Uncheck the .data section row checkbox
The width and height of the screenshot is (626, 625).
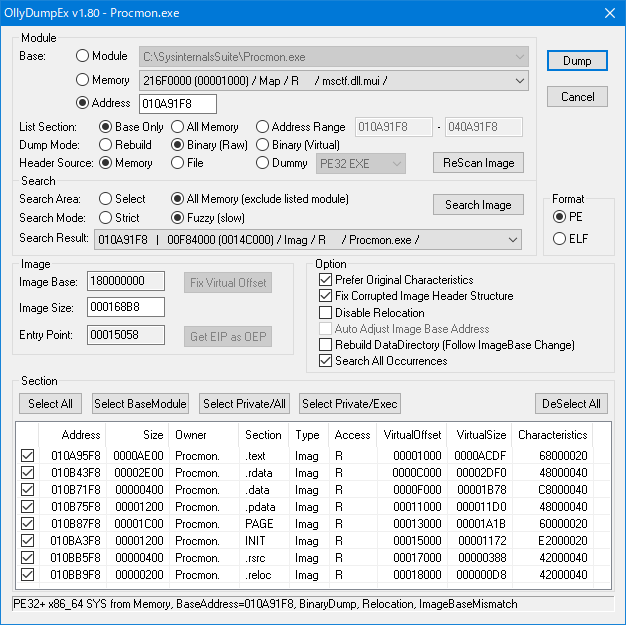pyautogui.click(x=28, y=490)
